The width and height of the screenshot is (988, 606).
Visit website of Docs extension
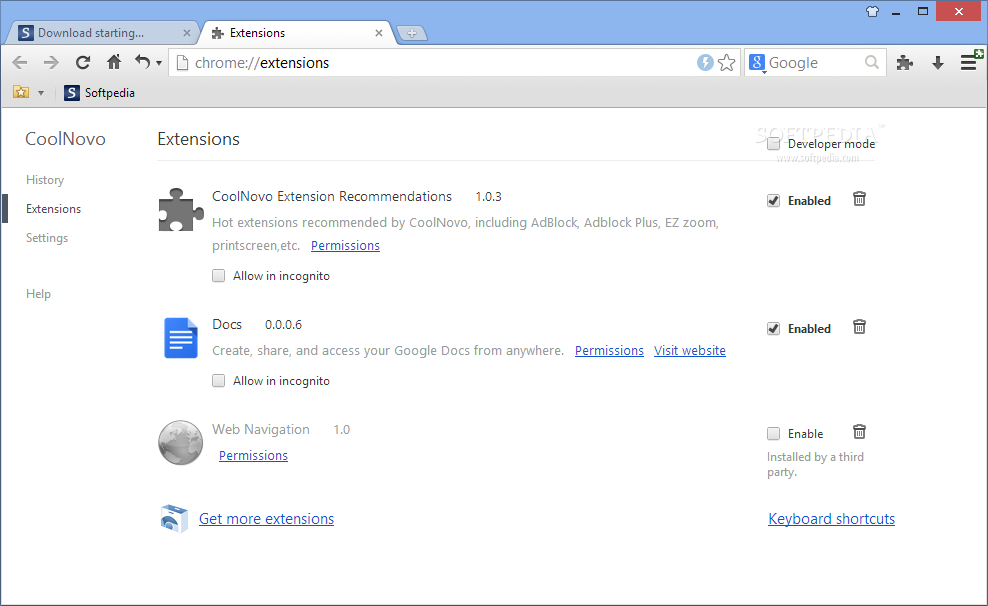coord(689,351)
